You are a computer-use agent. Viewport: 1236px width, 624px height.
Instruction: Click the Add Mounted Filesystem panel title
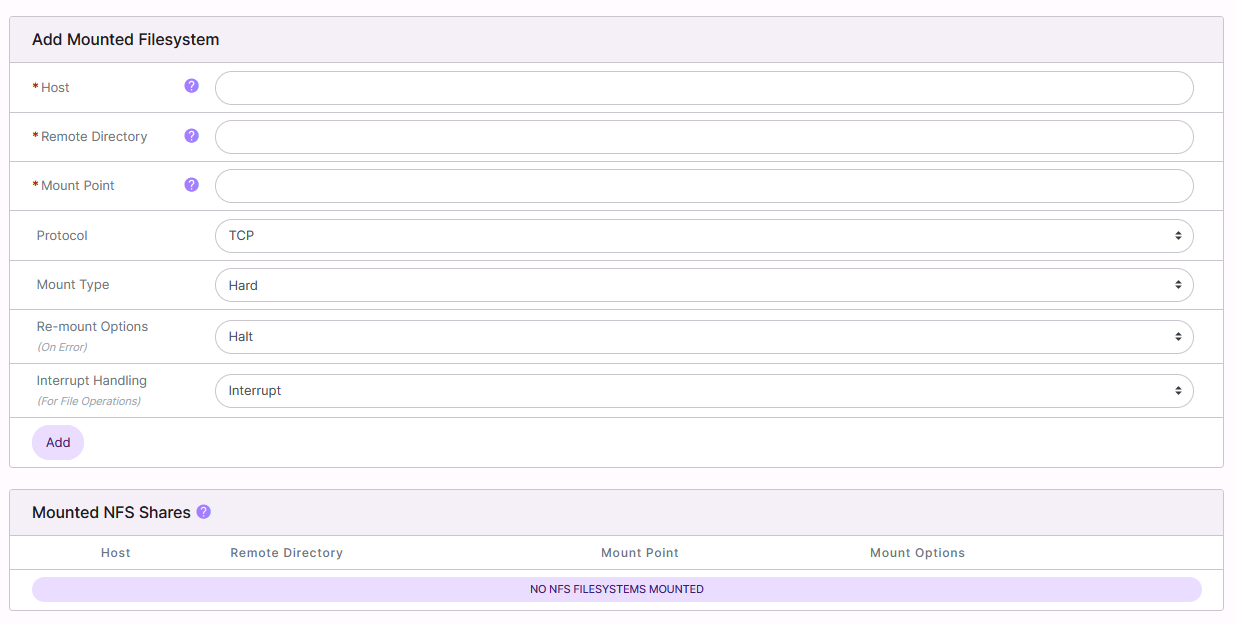coord(126,40)
